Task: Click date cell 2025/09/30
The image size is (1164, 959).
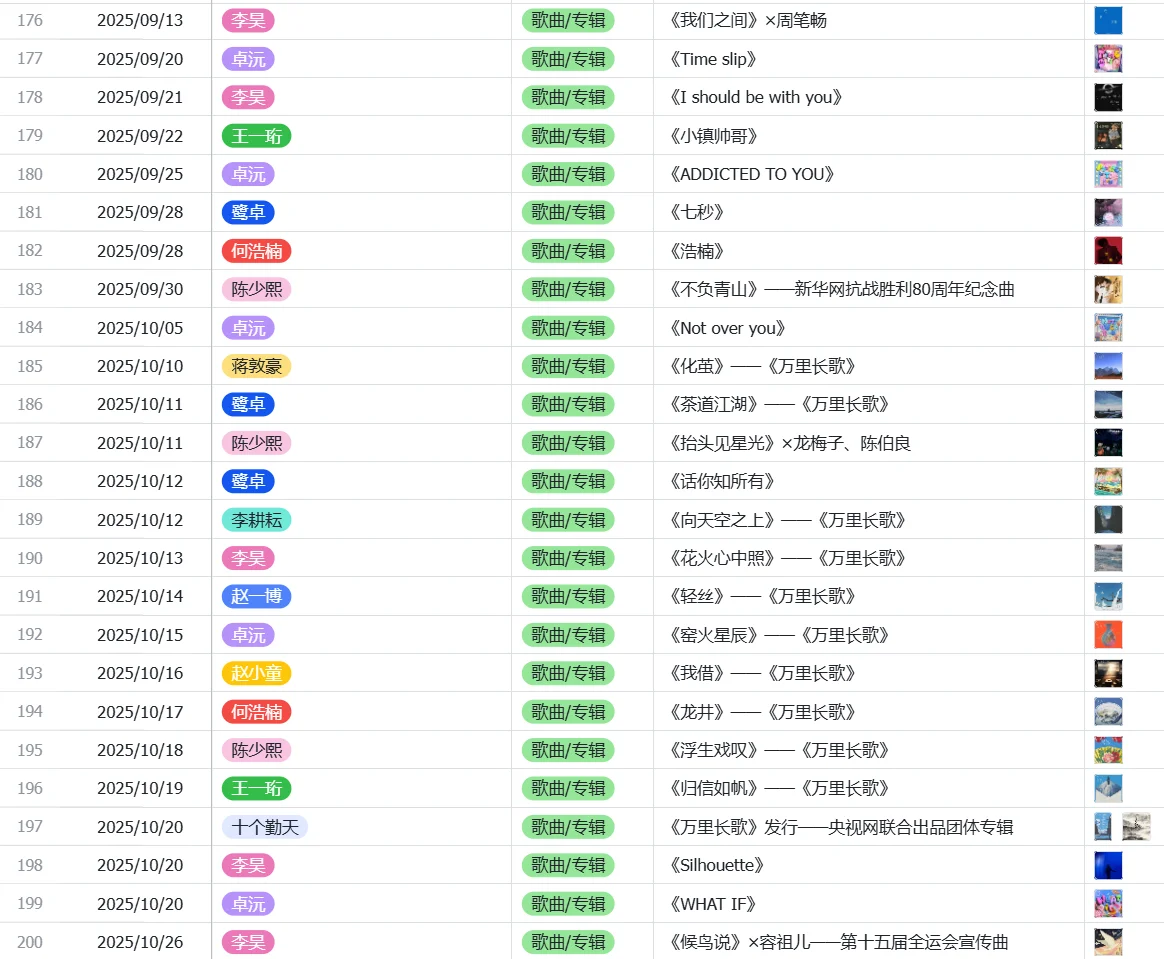Action: [x=140, y=289]
